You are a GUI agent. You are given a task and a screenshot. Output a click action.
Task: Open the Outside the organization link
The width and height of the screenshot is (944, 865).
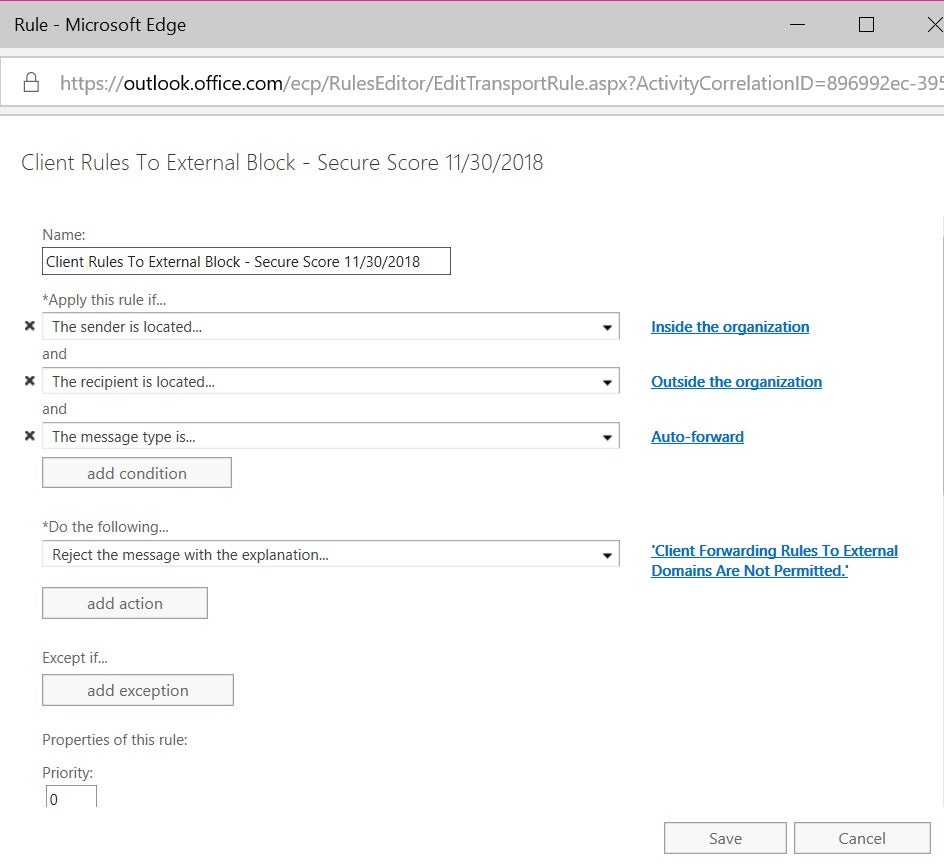(736, 382)
